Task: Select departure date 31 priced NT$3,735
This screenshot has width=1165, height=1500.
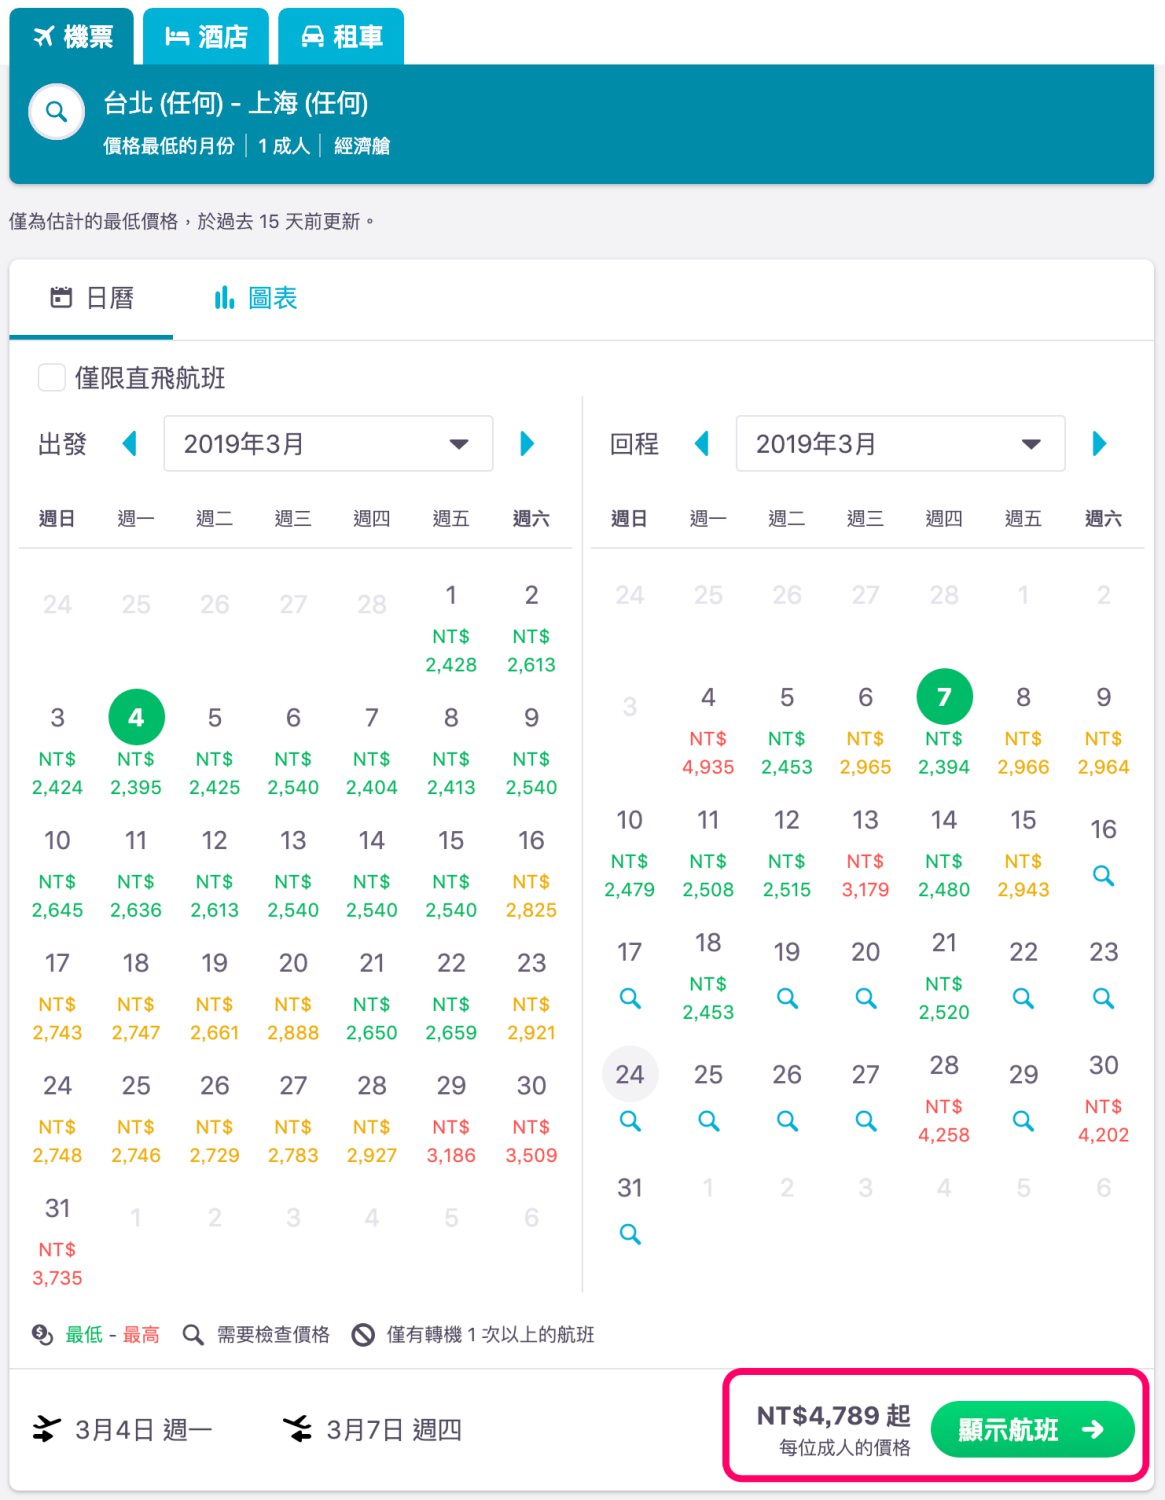Action: pos(57,1242)
